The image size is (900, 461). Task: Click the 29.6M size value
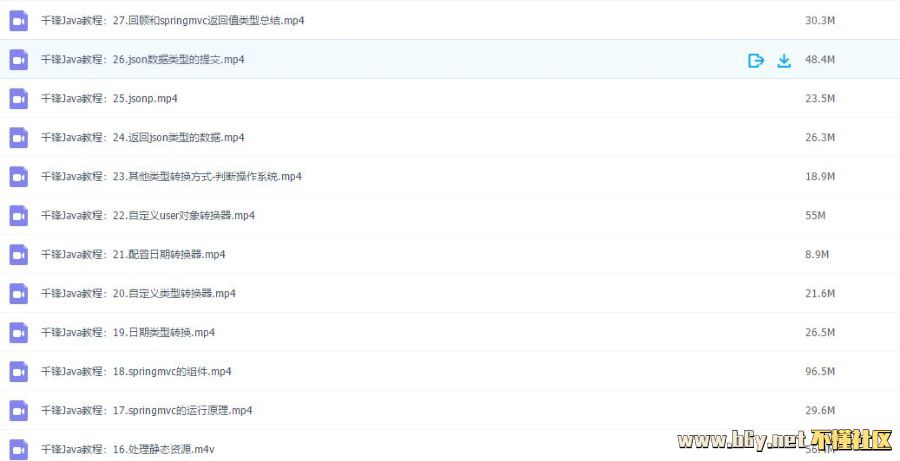(x=820, y=410)
